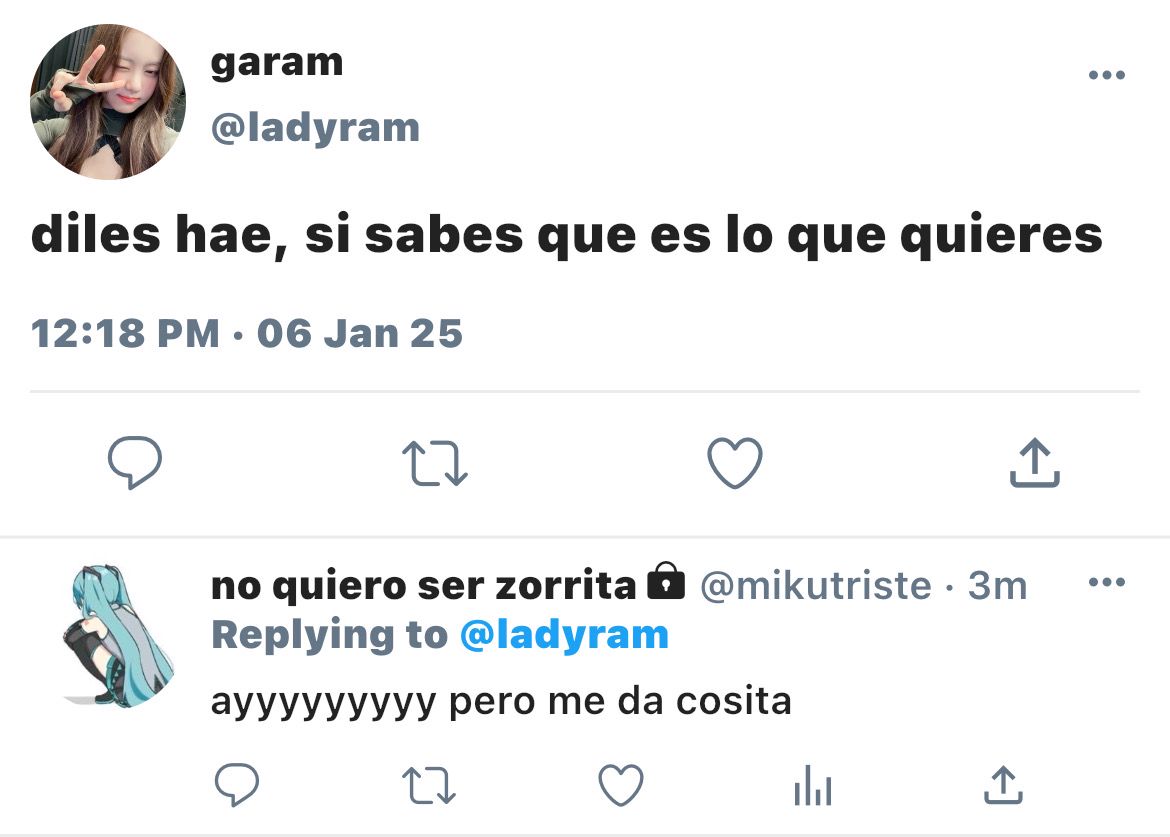Screen dimensions: 1170x837
Task: Open more options on the mikutriste reply
Action: point(1107,583)
